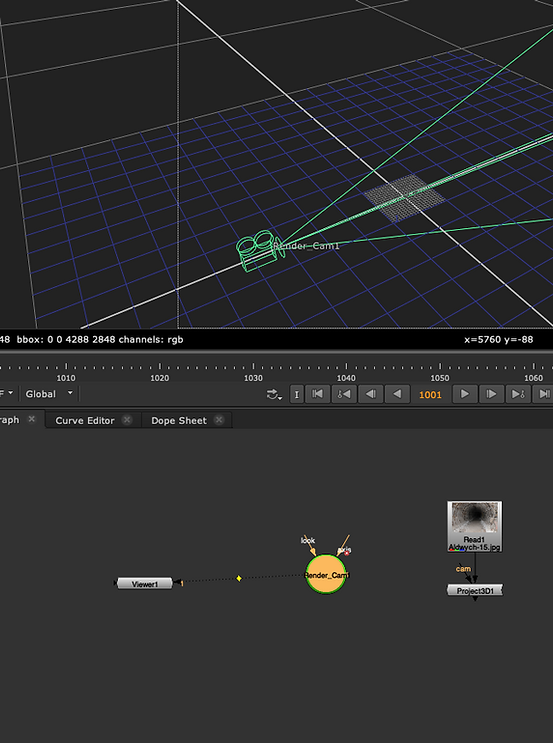Click frame 1060 on the timeline ruler
The height and width of the screenshot is (743, 553).
pyautogui.click(x=534, y=378)
